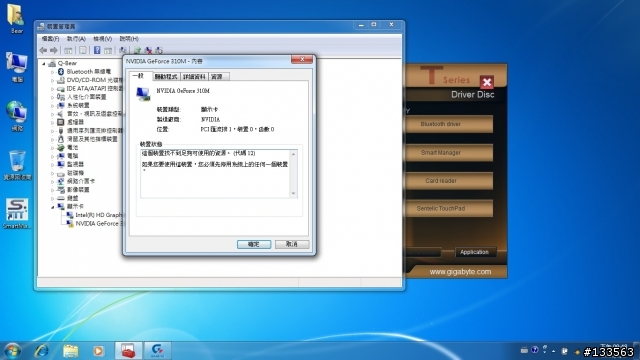Image resolution: width=640 pixels, height=360 pixels.
Task: Switch to the 資源 resources tab
Action: (x=218, y=77)
